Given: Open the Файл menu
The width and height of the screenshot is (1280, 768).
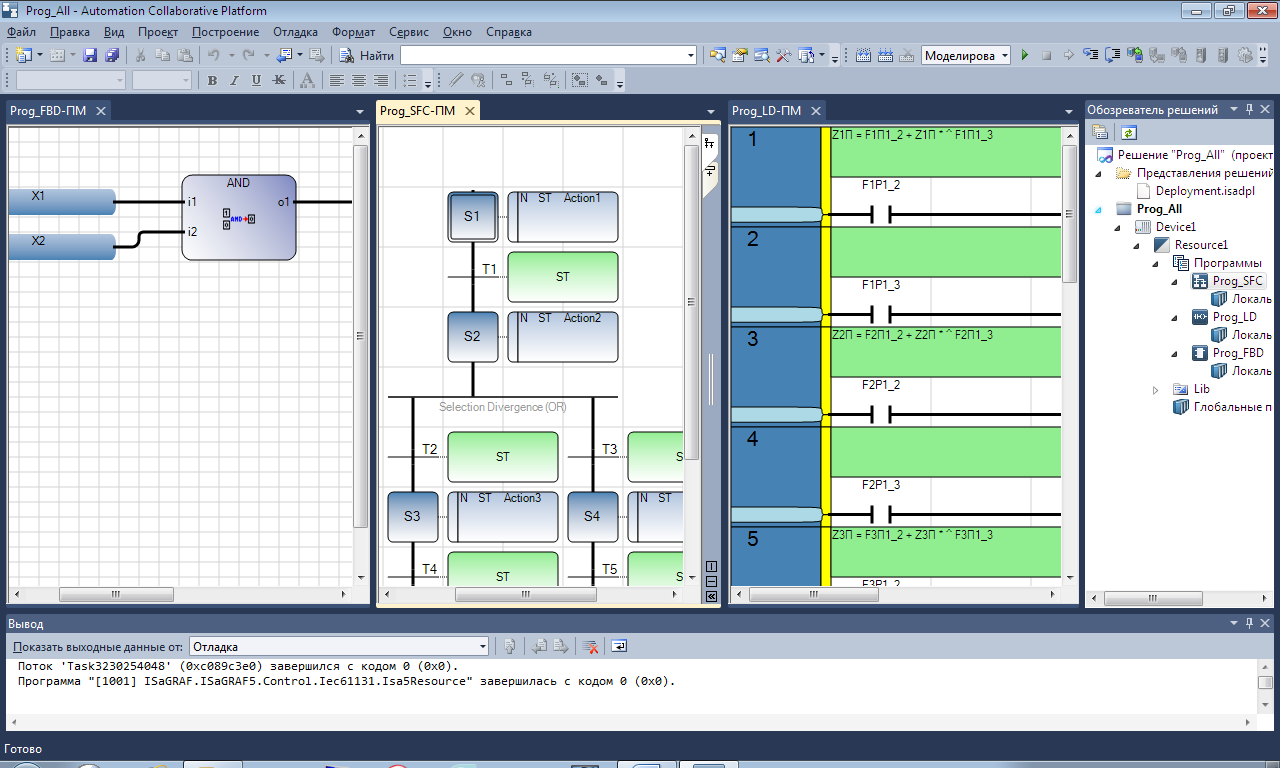Looking at the screenshot, I should point(21,32).
